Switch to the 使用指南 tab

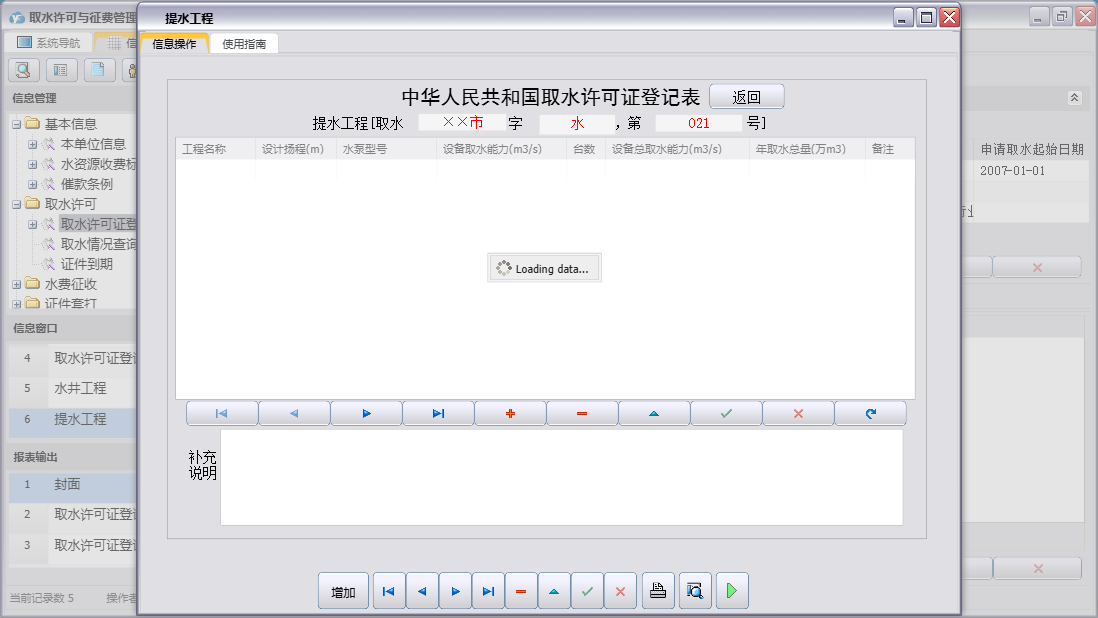click(x=244, y=43)
